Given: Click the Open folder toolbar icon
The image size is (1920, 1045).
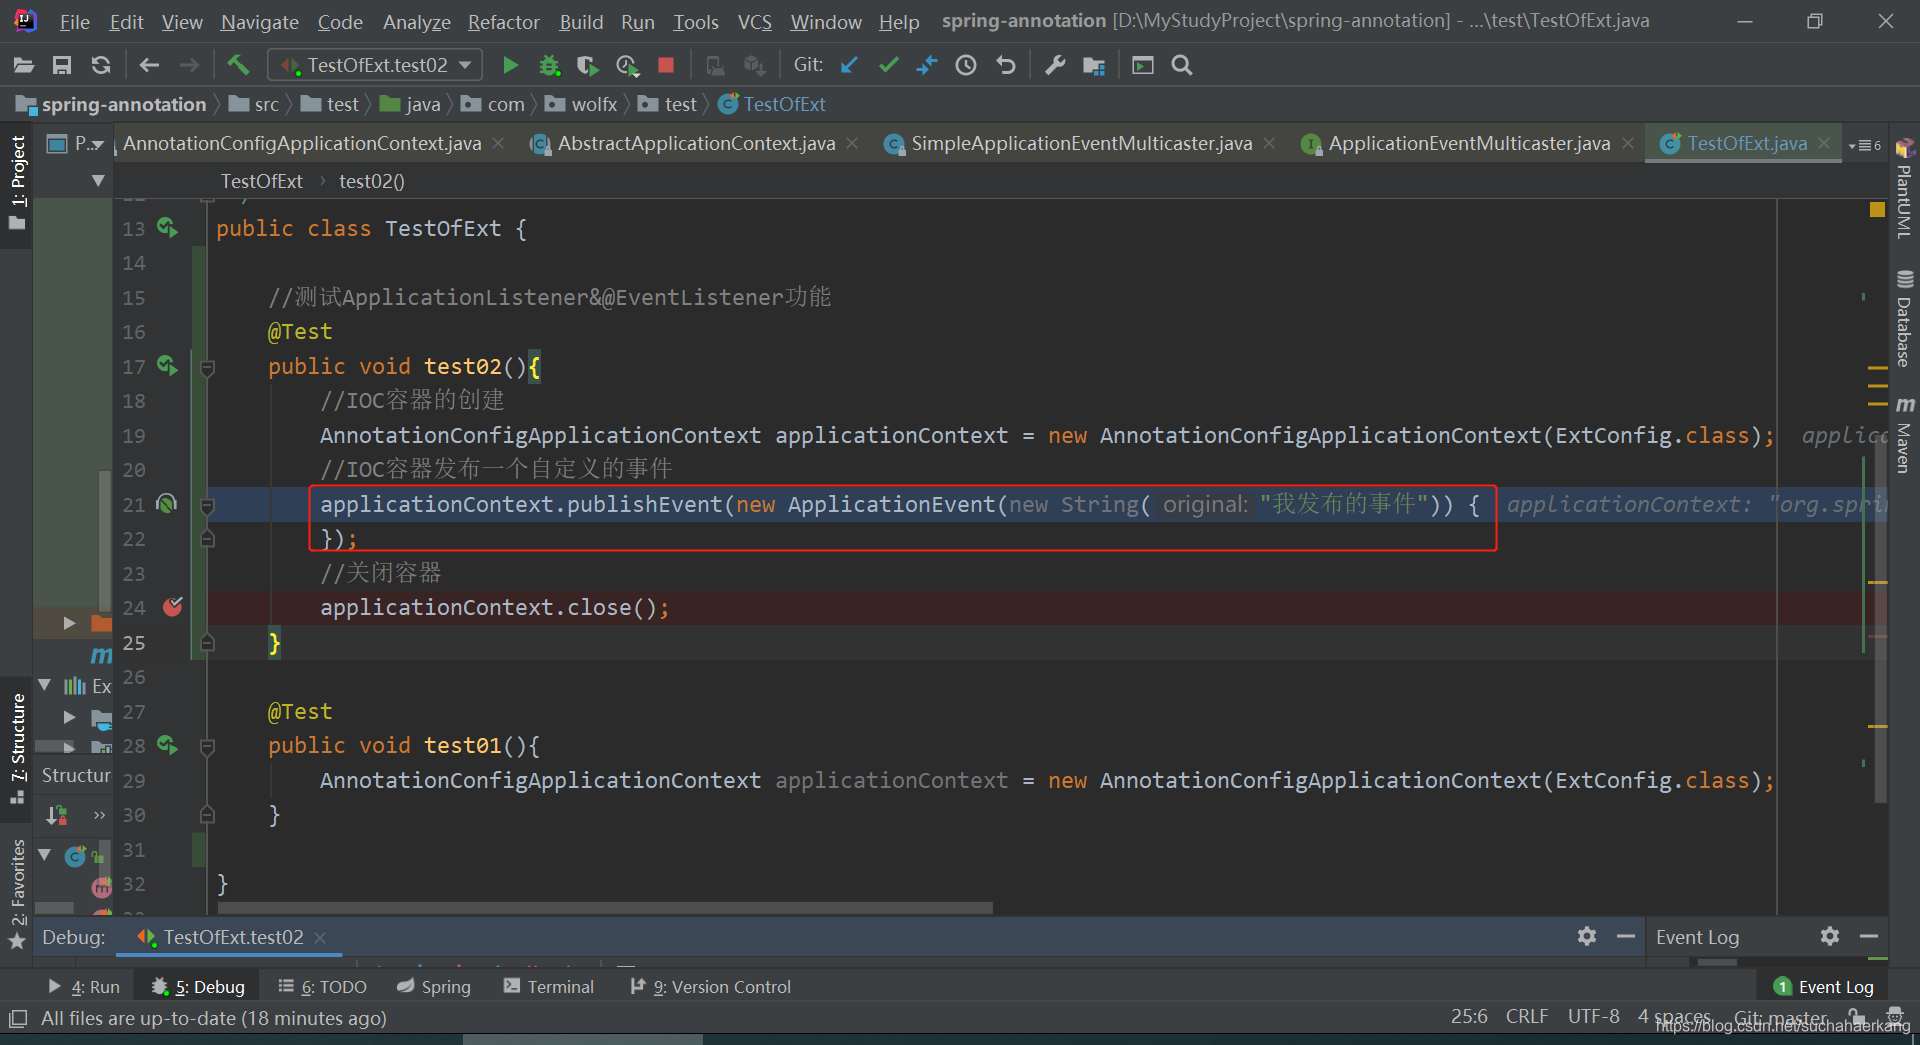Looking at the screenshot, I should (x=24, y=65).
